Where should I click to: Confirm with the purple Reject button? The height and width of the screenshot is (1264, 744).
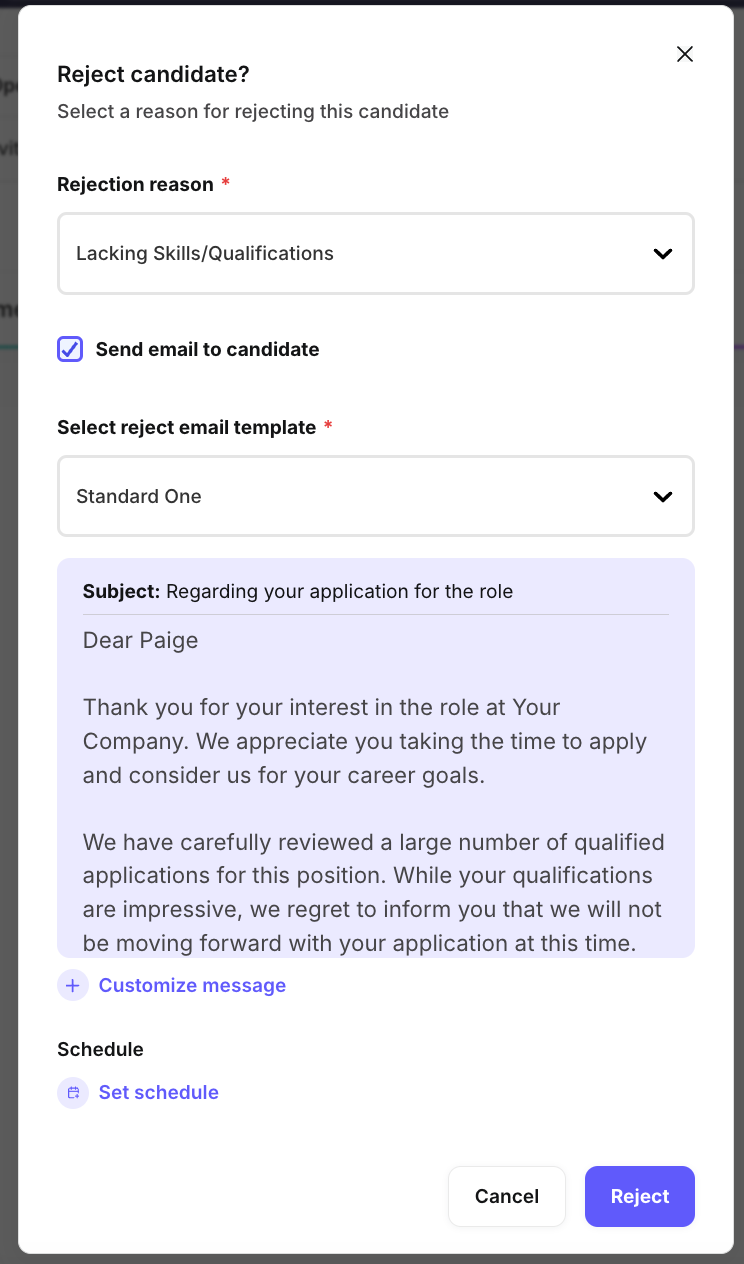click(x=639, y=1196)
